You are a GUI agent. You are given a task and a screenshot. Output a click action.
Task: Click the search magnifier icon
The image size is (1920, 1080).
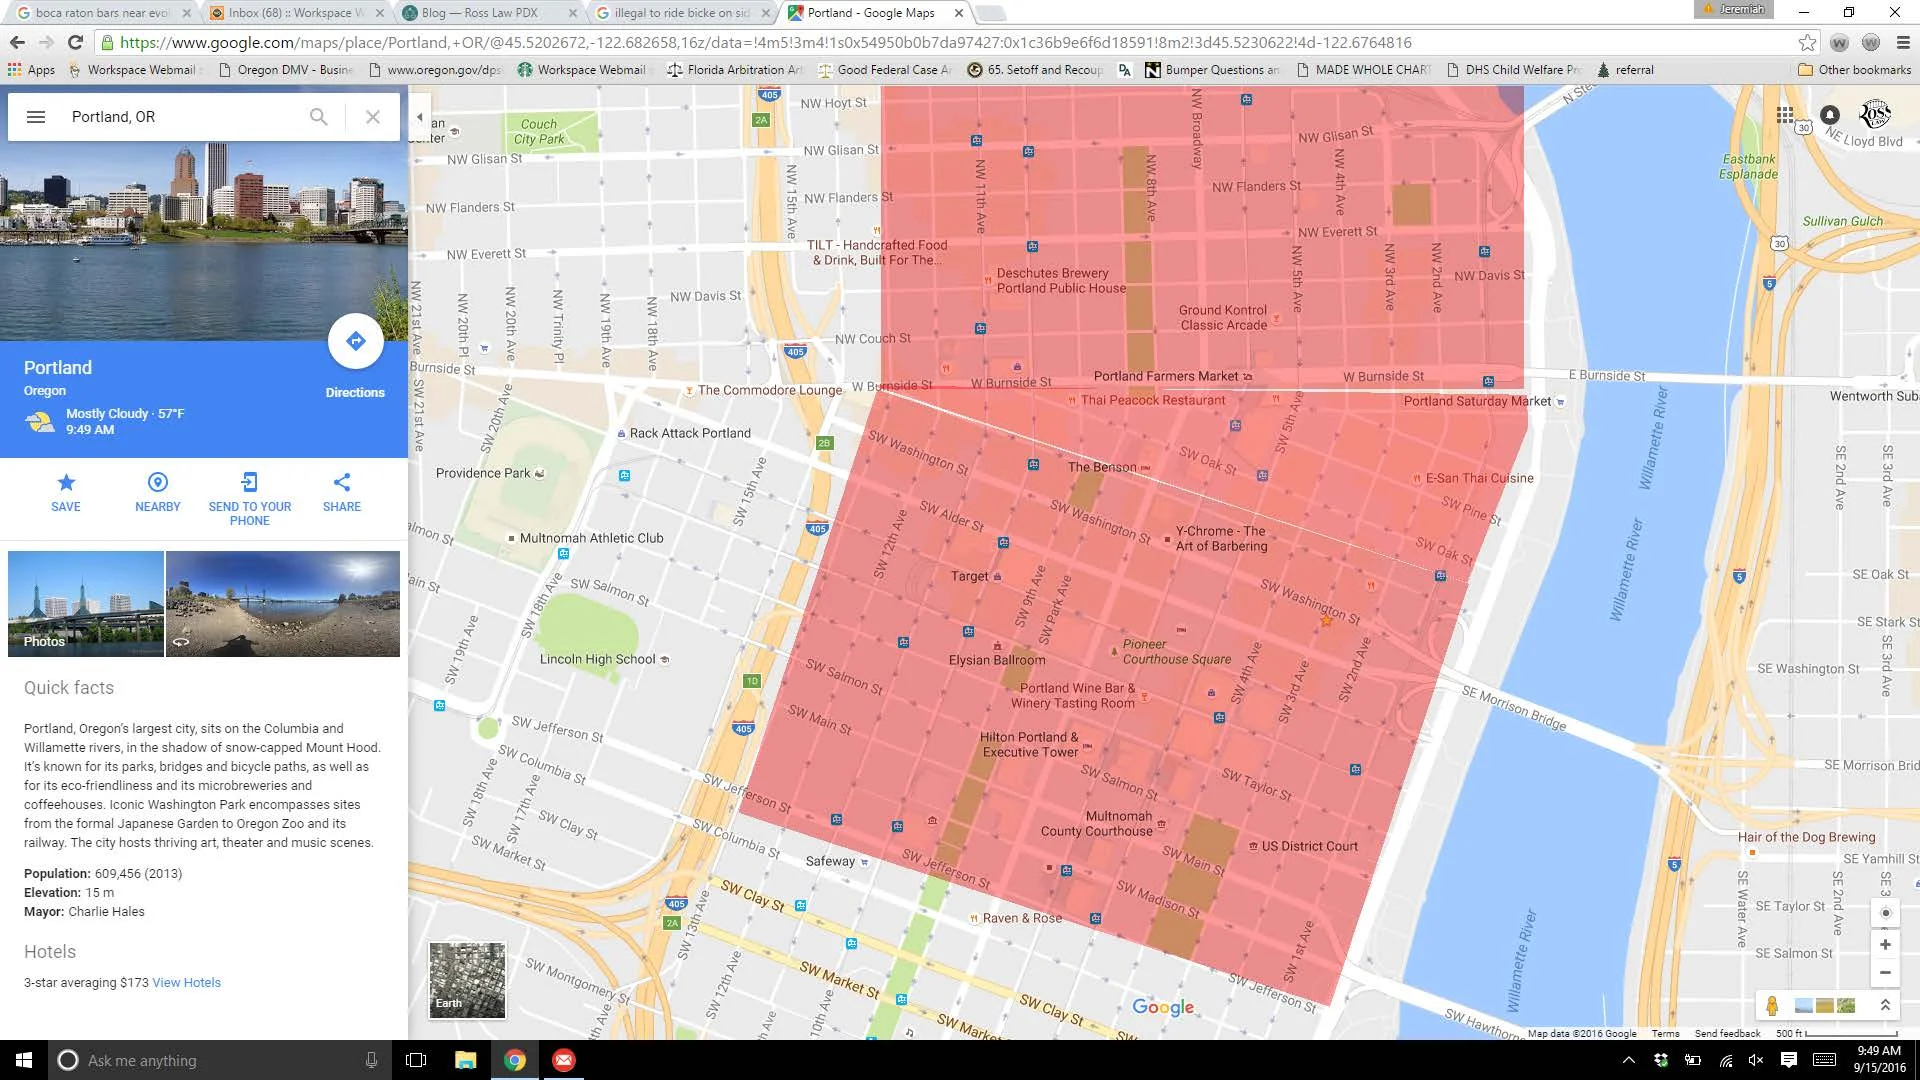(318, 117)
